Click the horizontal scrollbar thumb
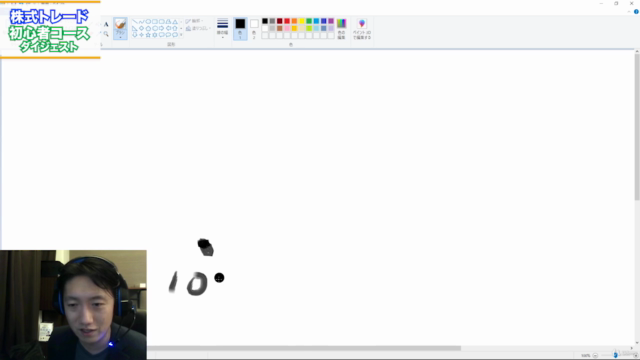640x360 pixels. pos(304,348)
